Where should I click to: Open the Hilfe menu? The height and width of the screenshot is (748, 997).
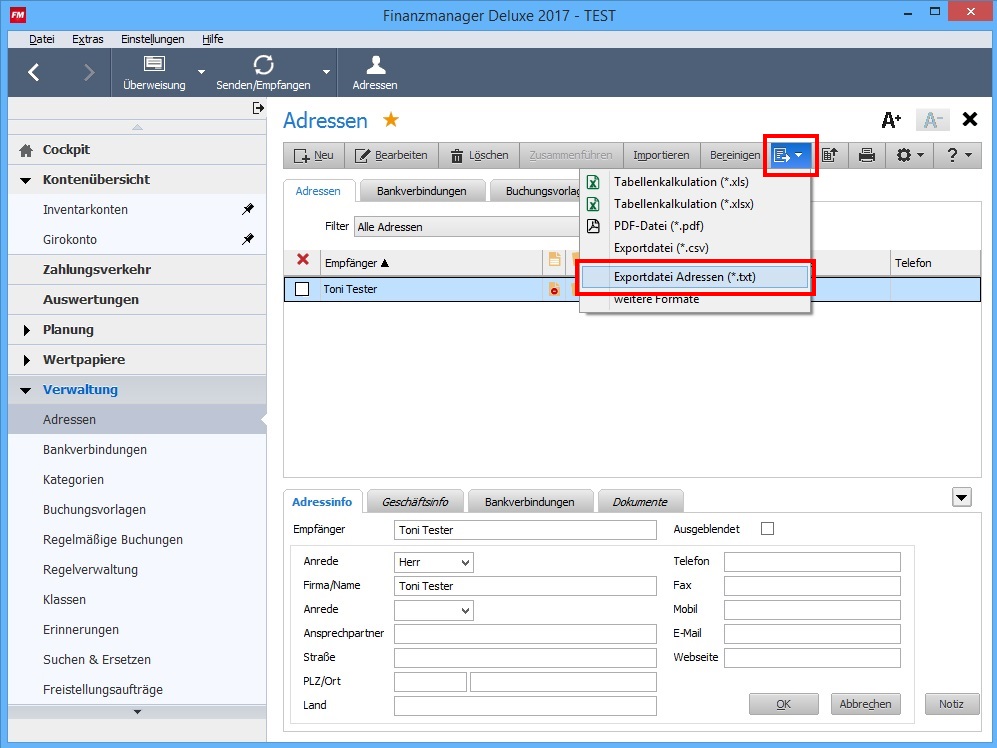[x=212, y=39]
